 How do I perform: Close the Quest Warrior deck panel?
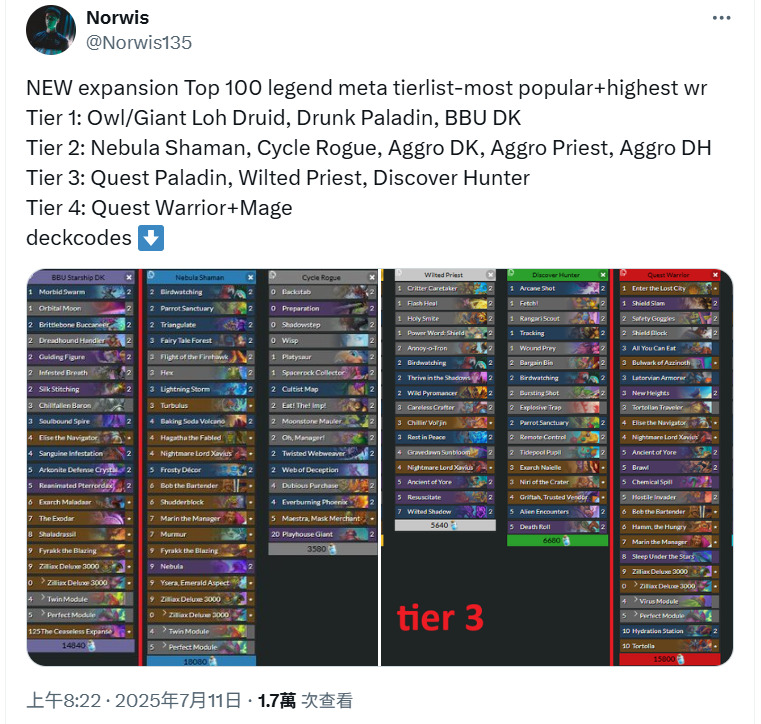(715, 275)
